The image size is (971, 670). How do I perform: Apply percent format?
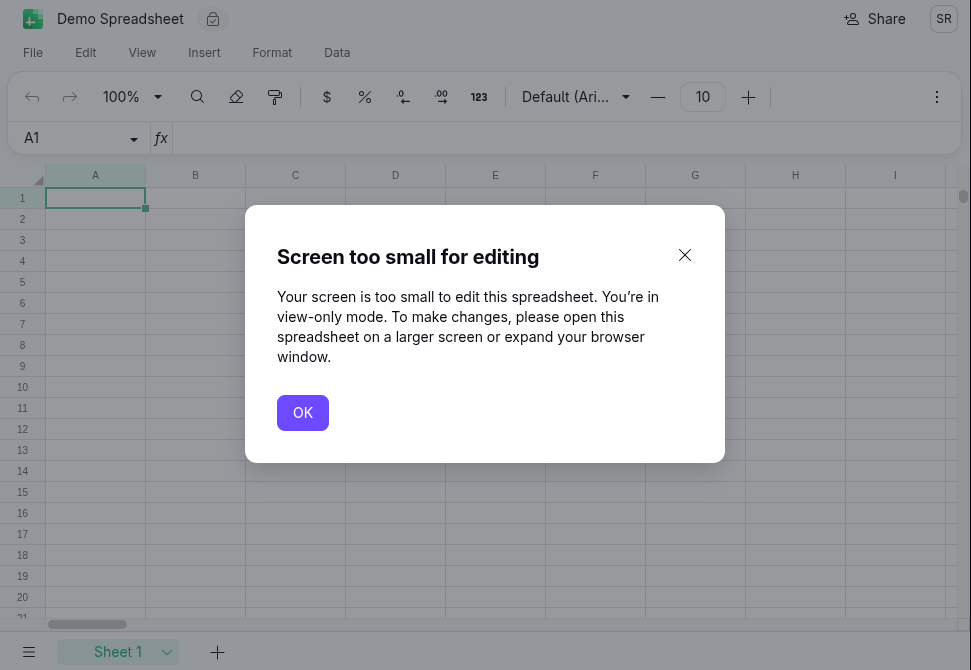(x=365, y=96)
